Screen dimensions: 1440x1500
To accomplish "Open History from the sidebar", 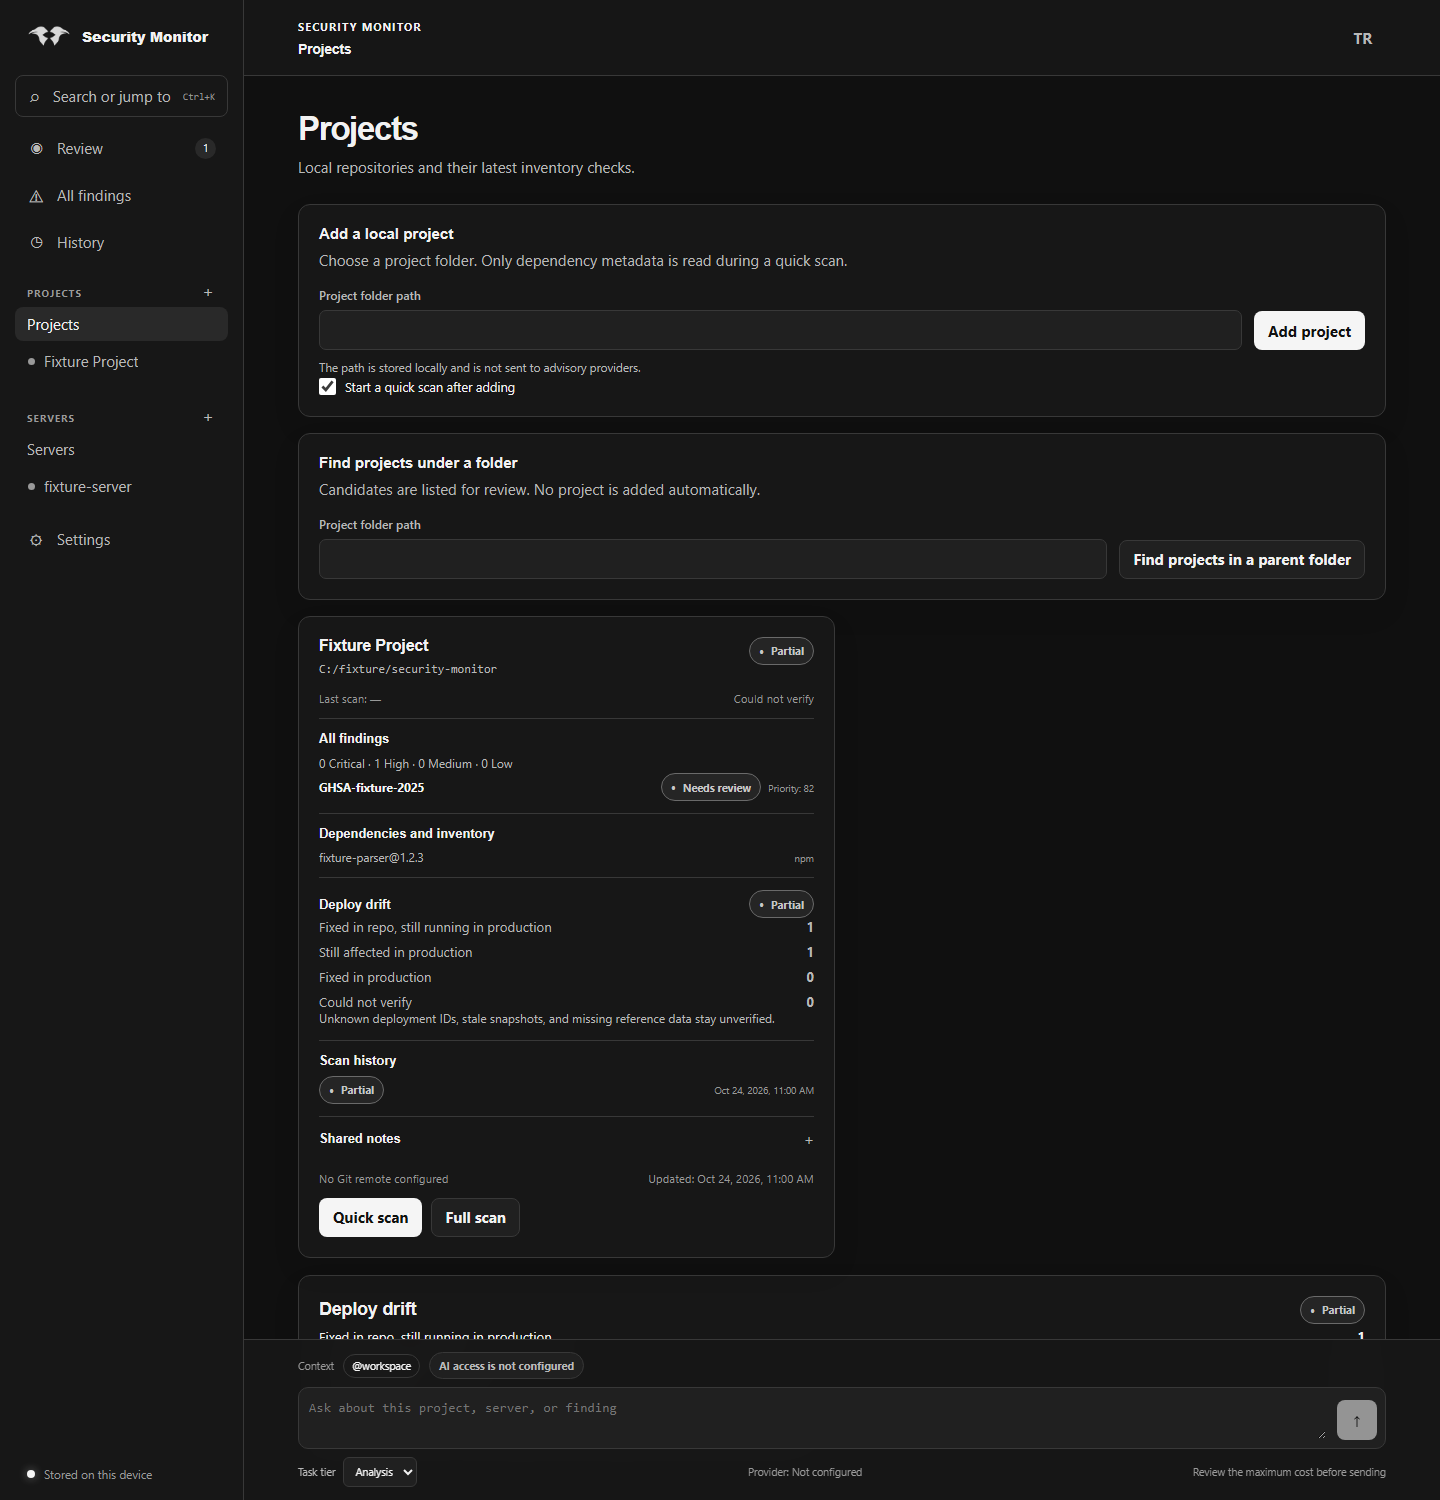I will point(121,243).
